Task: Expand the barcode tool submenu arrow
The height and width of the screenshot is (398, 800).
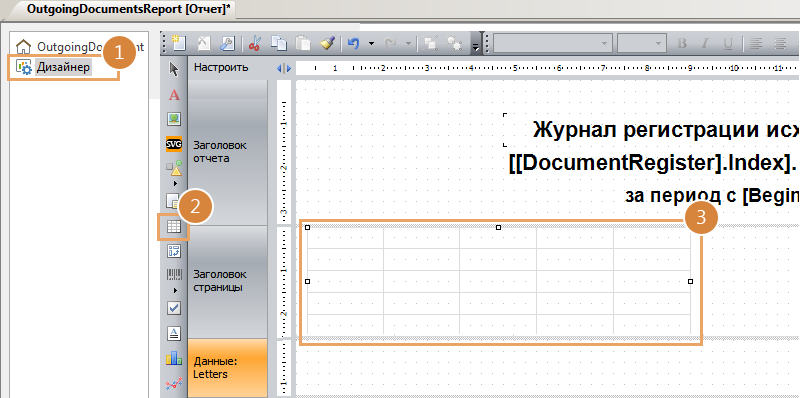Action: (x=176, y=290)
